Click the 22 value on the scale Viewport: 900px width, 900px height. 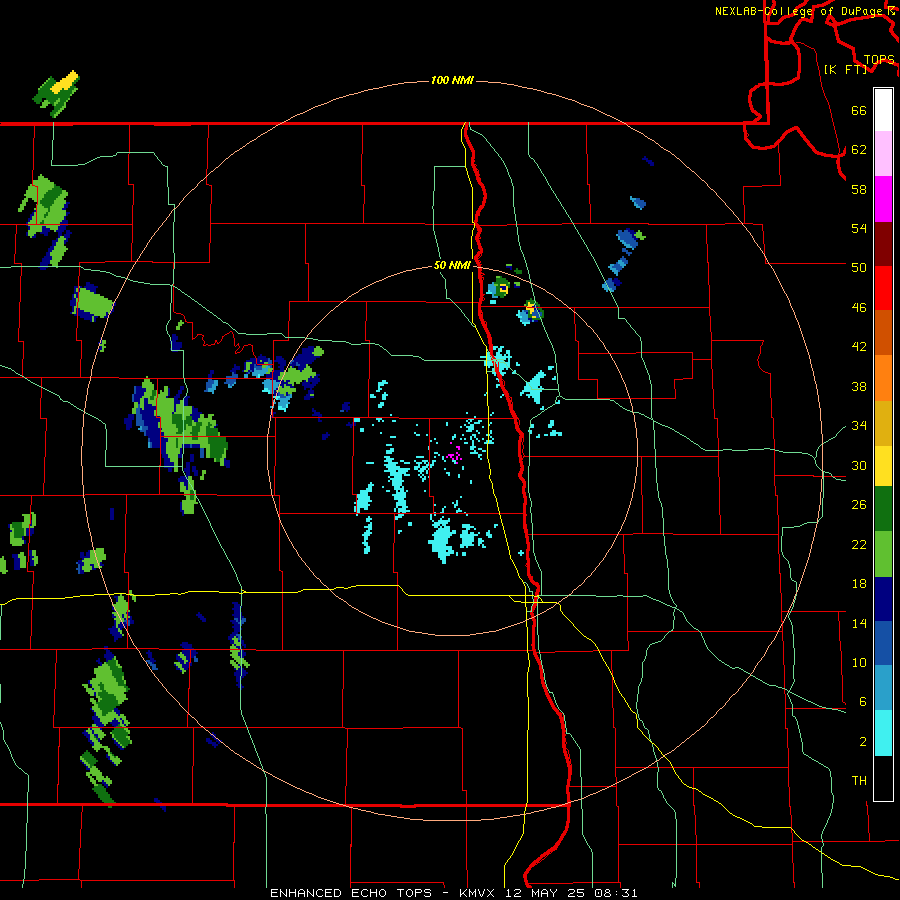(859, 544)
